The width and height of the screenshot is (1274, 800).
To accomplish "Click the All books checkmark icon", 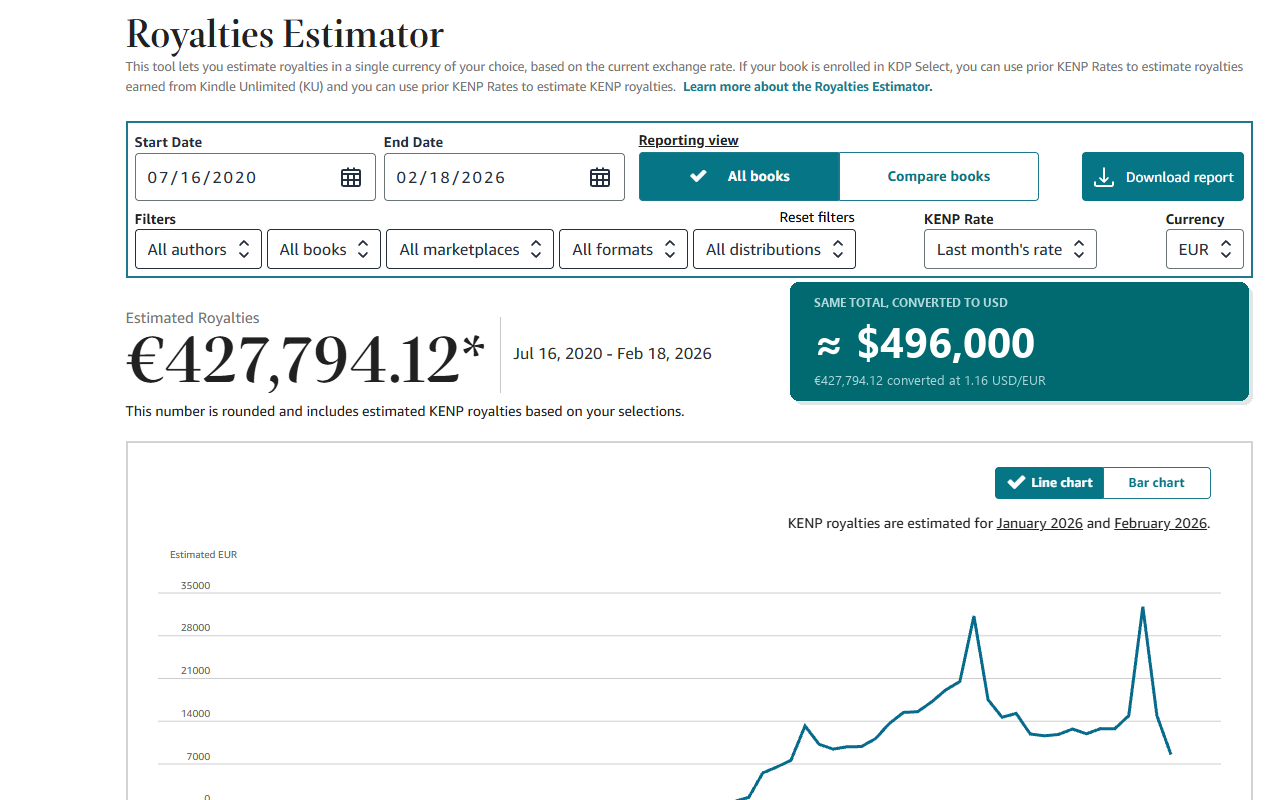I will [699, 176].
